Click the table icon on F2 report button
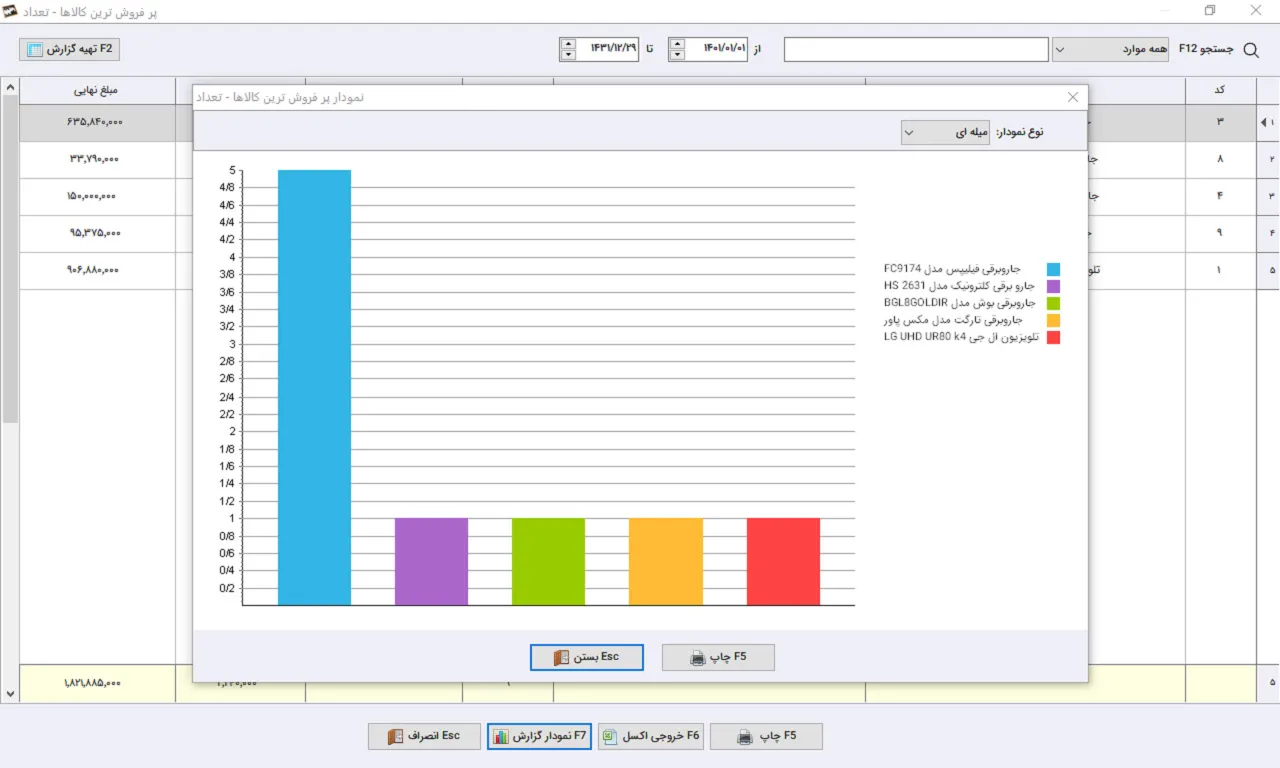Screen dimensions: 1280x768 [35, 49]
